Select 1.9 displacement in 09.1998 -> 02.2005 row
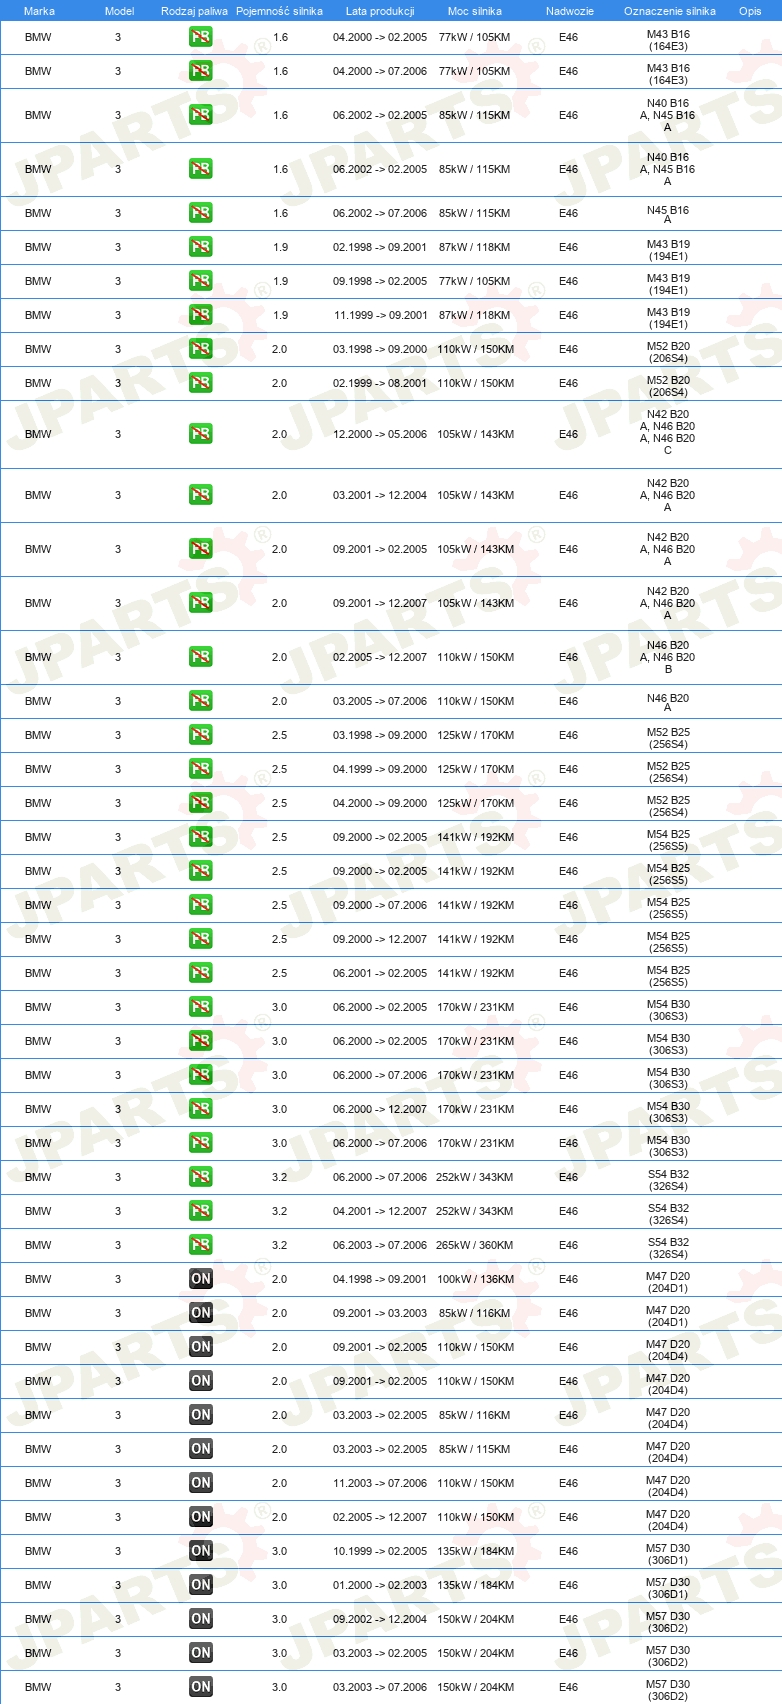Image resolution: width=782 pixels, height=1704 pixels. click(280, 281)
